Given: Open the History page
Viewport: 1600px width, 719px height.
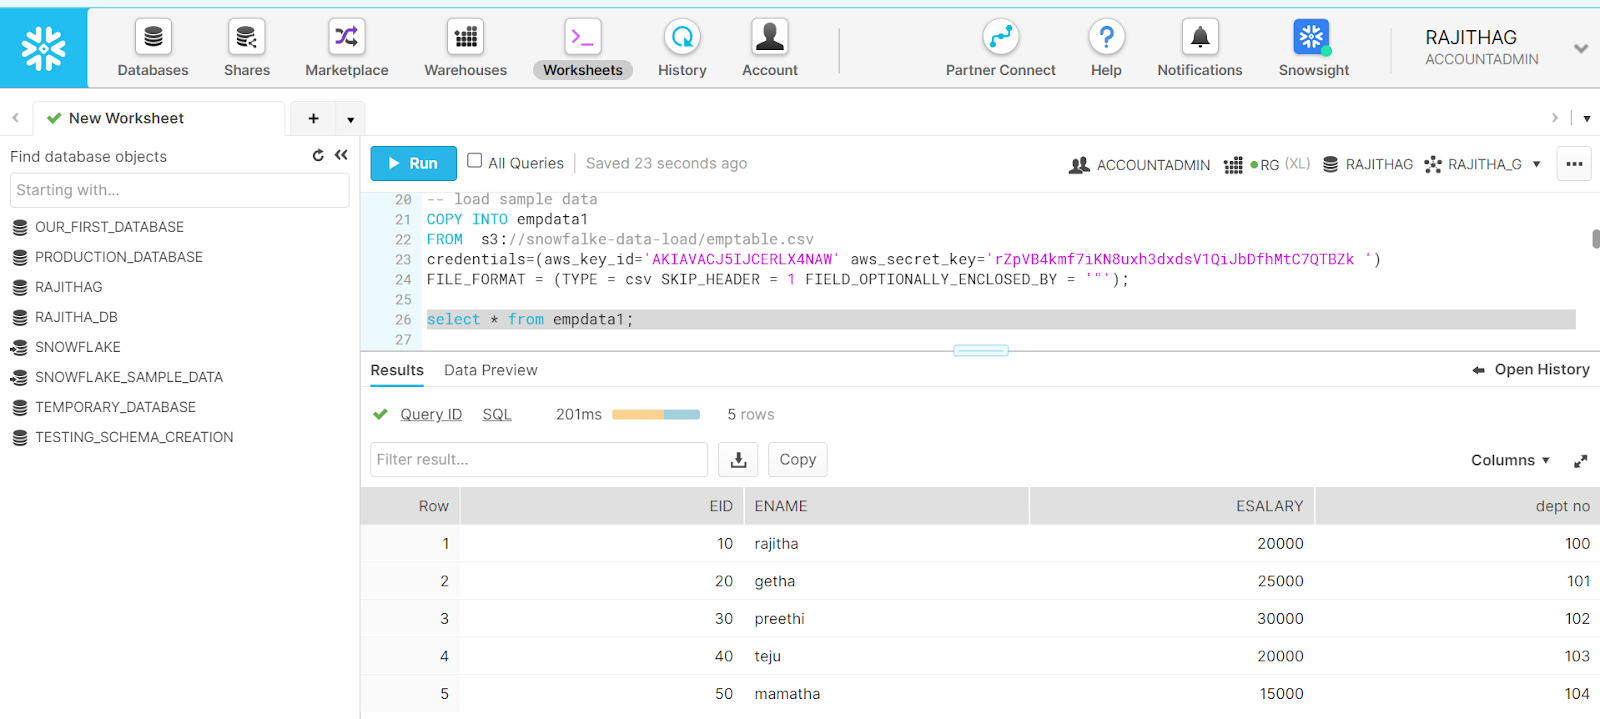Looking at the screenshot, I should [x=682, y=48].
